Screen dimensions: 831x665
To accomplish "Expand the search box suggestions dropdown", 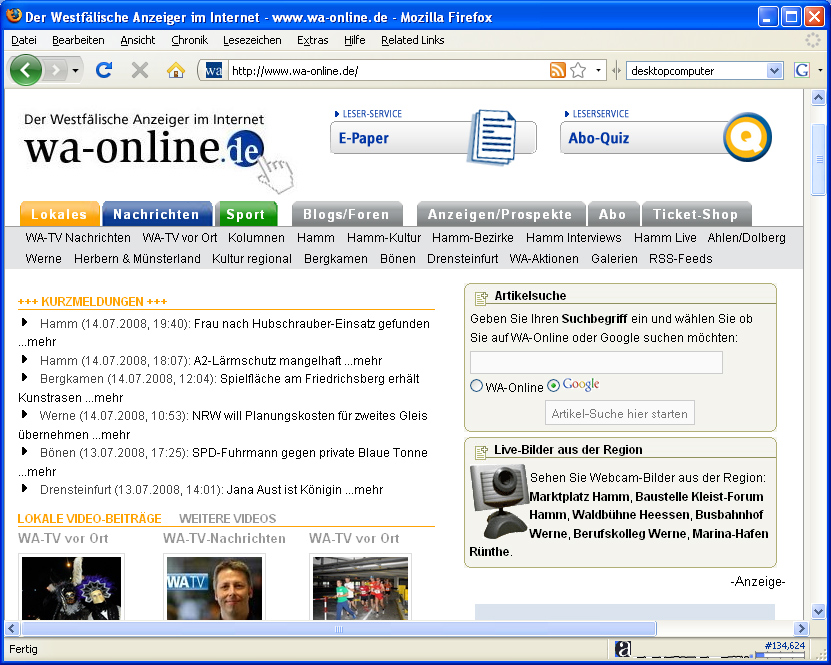I will pos(774,70).
